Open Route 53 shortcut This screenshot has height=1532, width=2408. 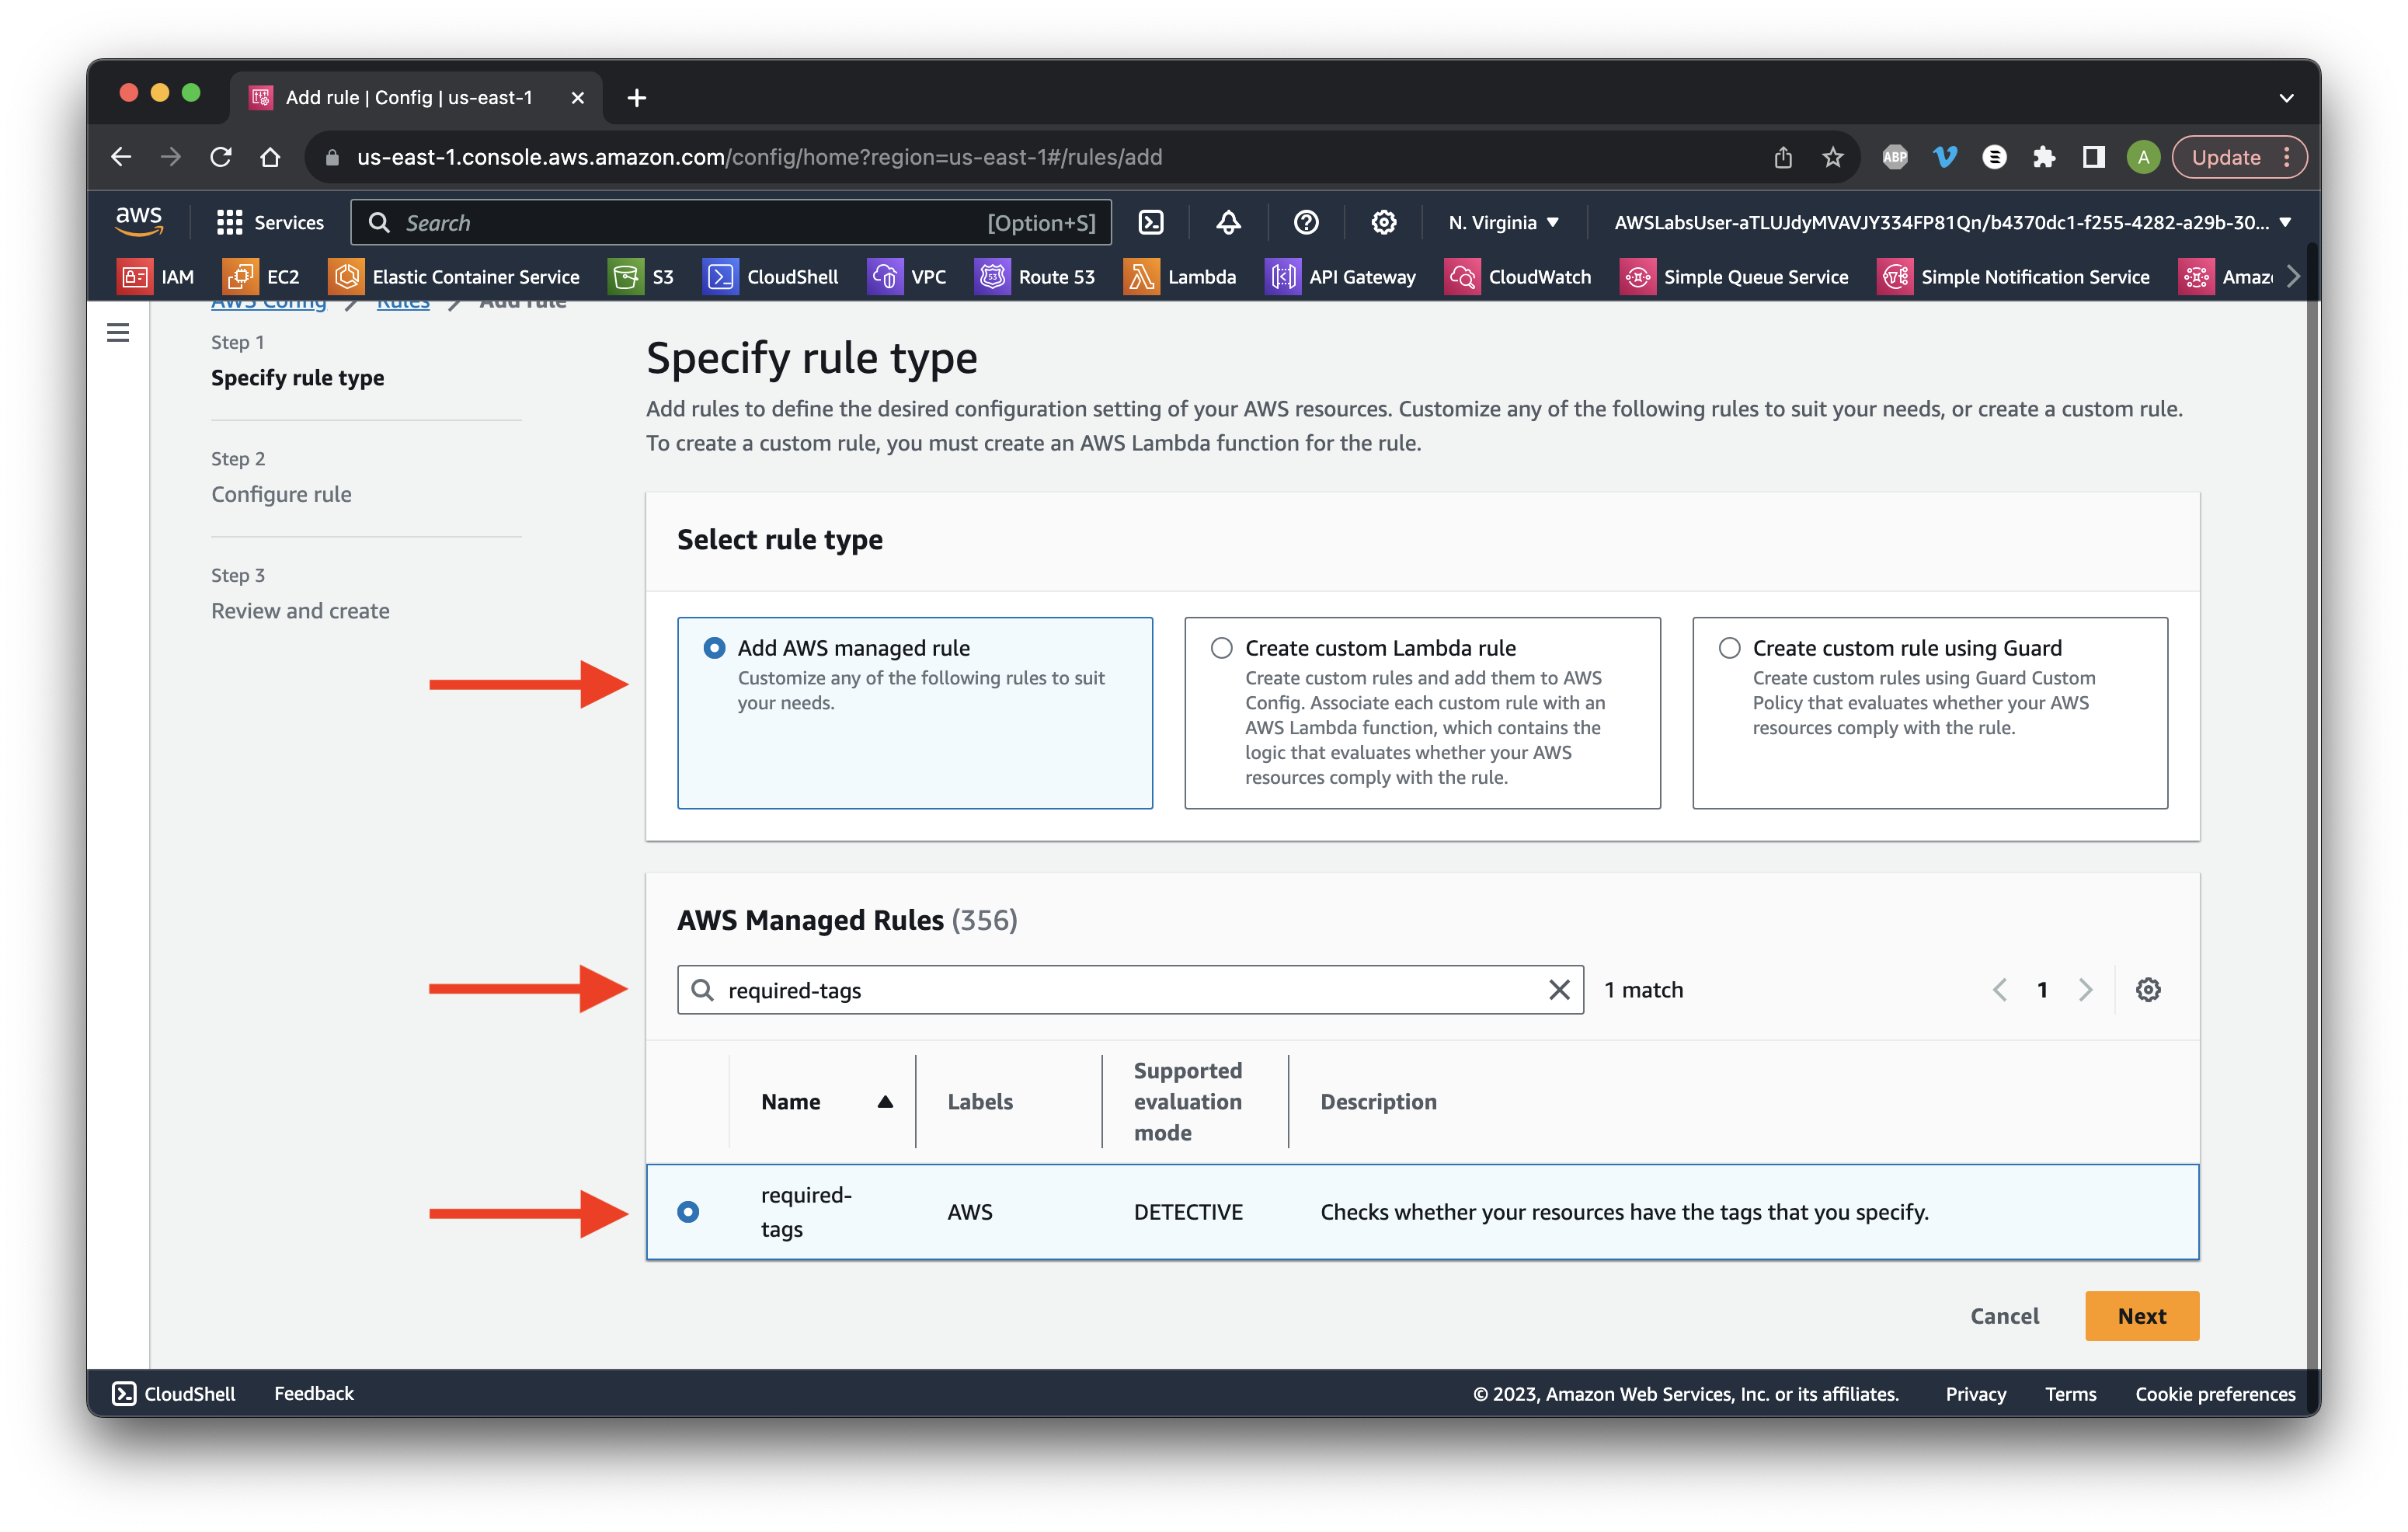point(1035,276)
